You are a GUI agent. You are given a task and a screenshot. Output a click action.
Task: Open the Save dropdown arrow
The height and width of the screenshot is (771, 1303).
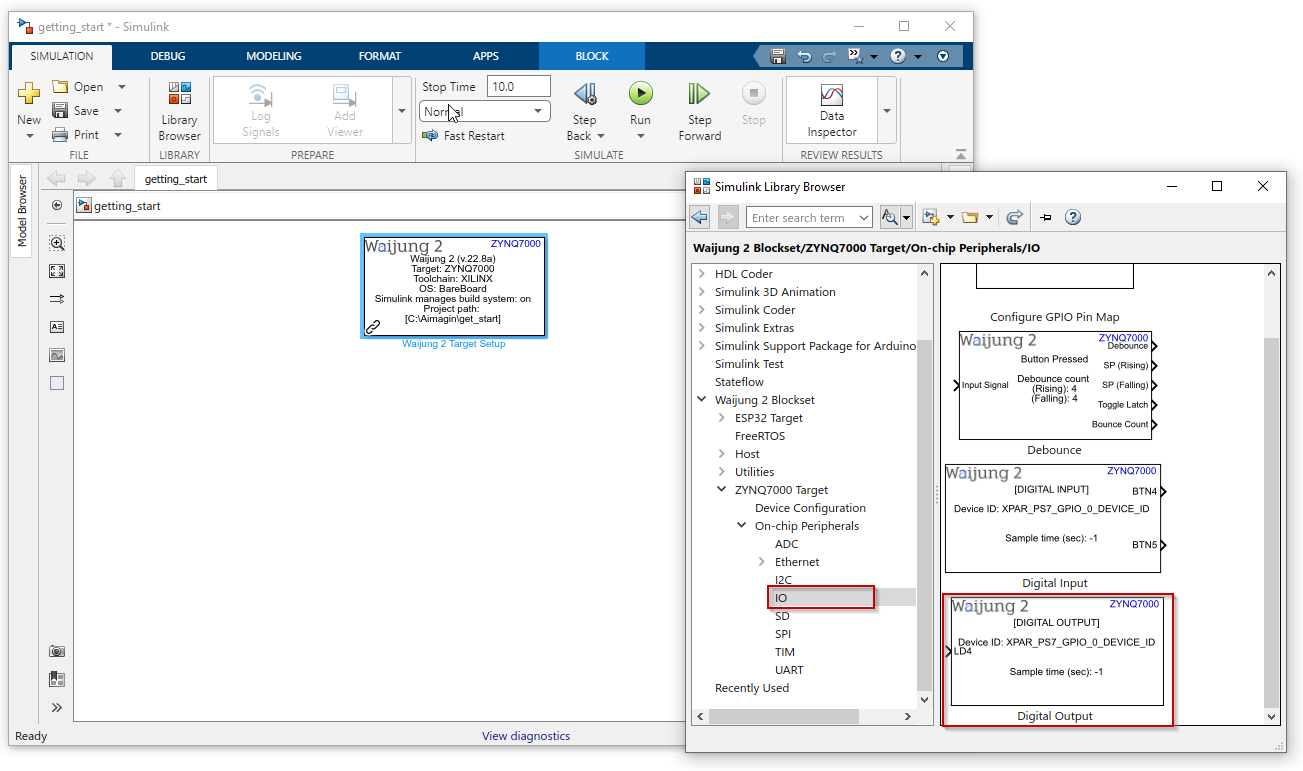coord(118,111)
